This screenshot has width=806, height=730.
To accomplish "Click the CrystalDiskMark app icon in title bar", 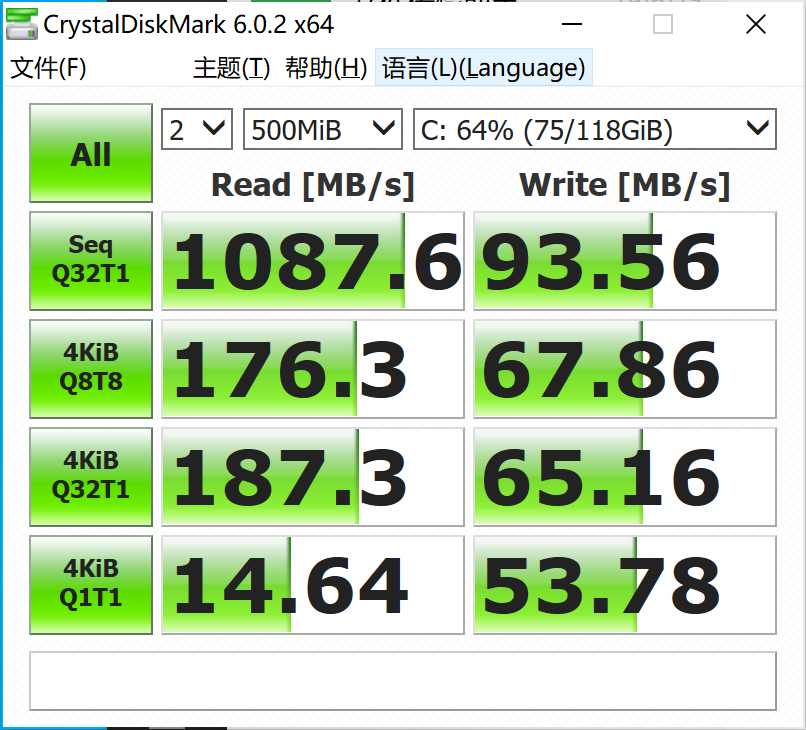I will [21, 24].
